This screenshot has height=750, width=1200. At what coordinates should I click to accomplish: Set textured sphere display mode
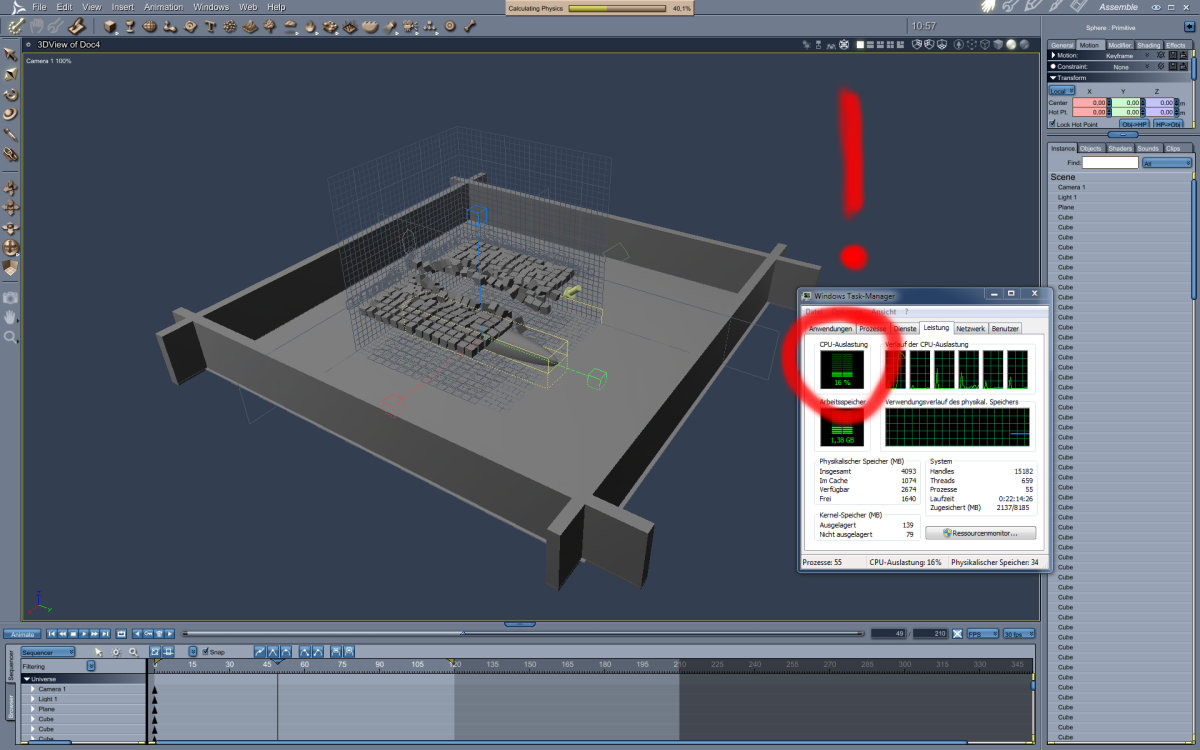point(1024,44)
